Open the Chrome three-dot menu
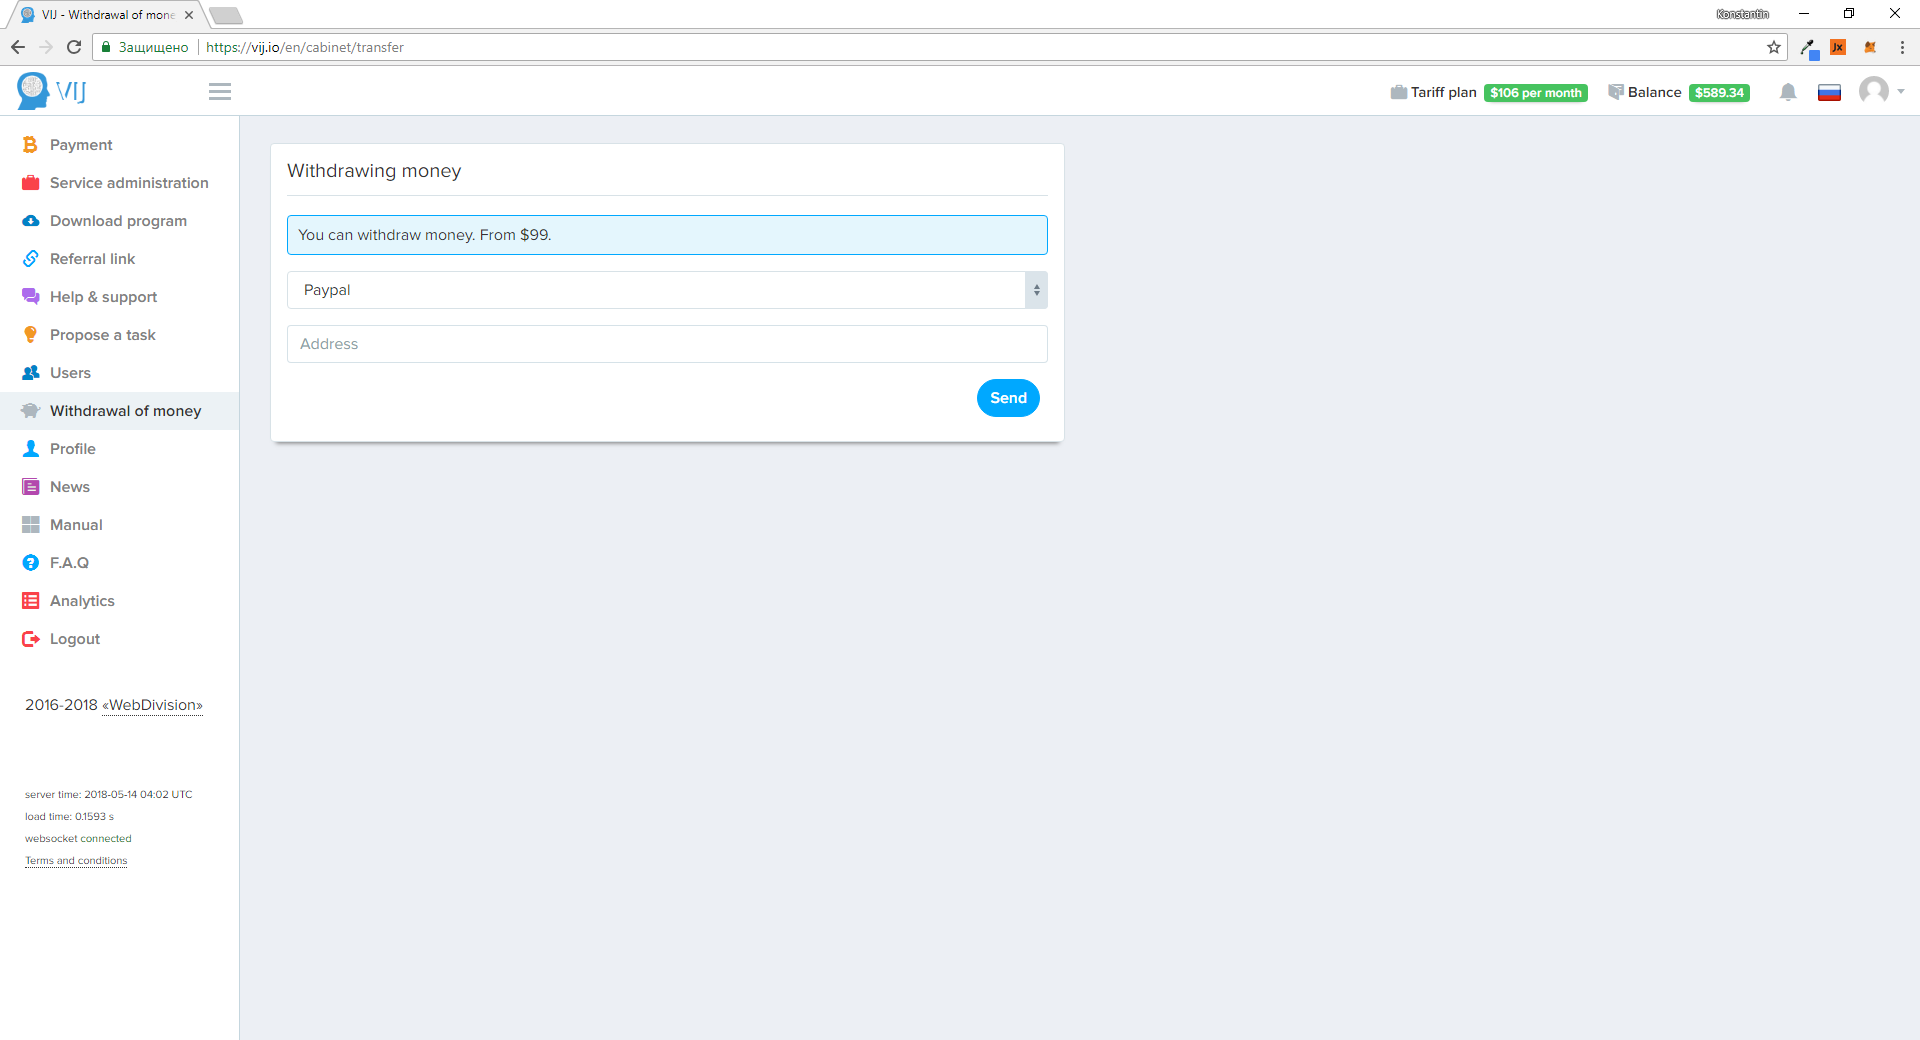1920x1040 pixels. click(x=1902, y=47)
